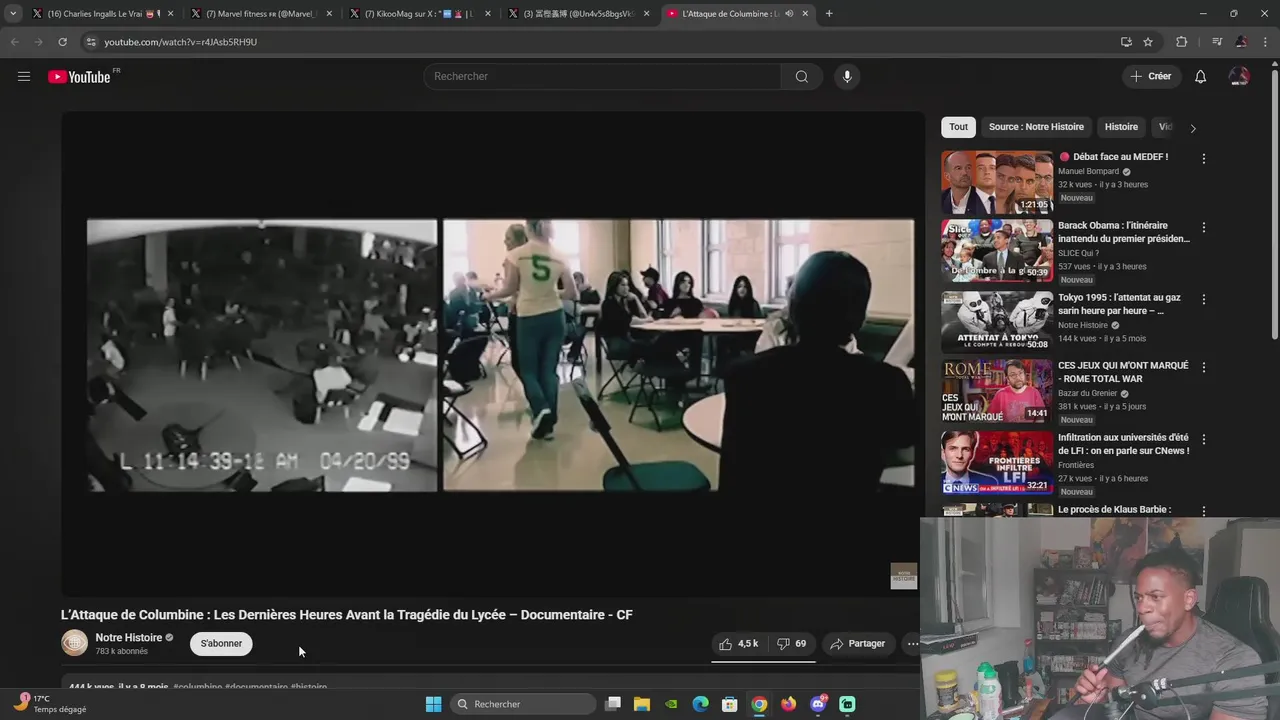Open more actions ellipsis beside Partager
Screen dimensions: 1280x720
click(x=911, y=644)
